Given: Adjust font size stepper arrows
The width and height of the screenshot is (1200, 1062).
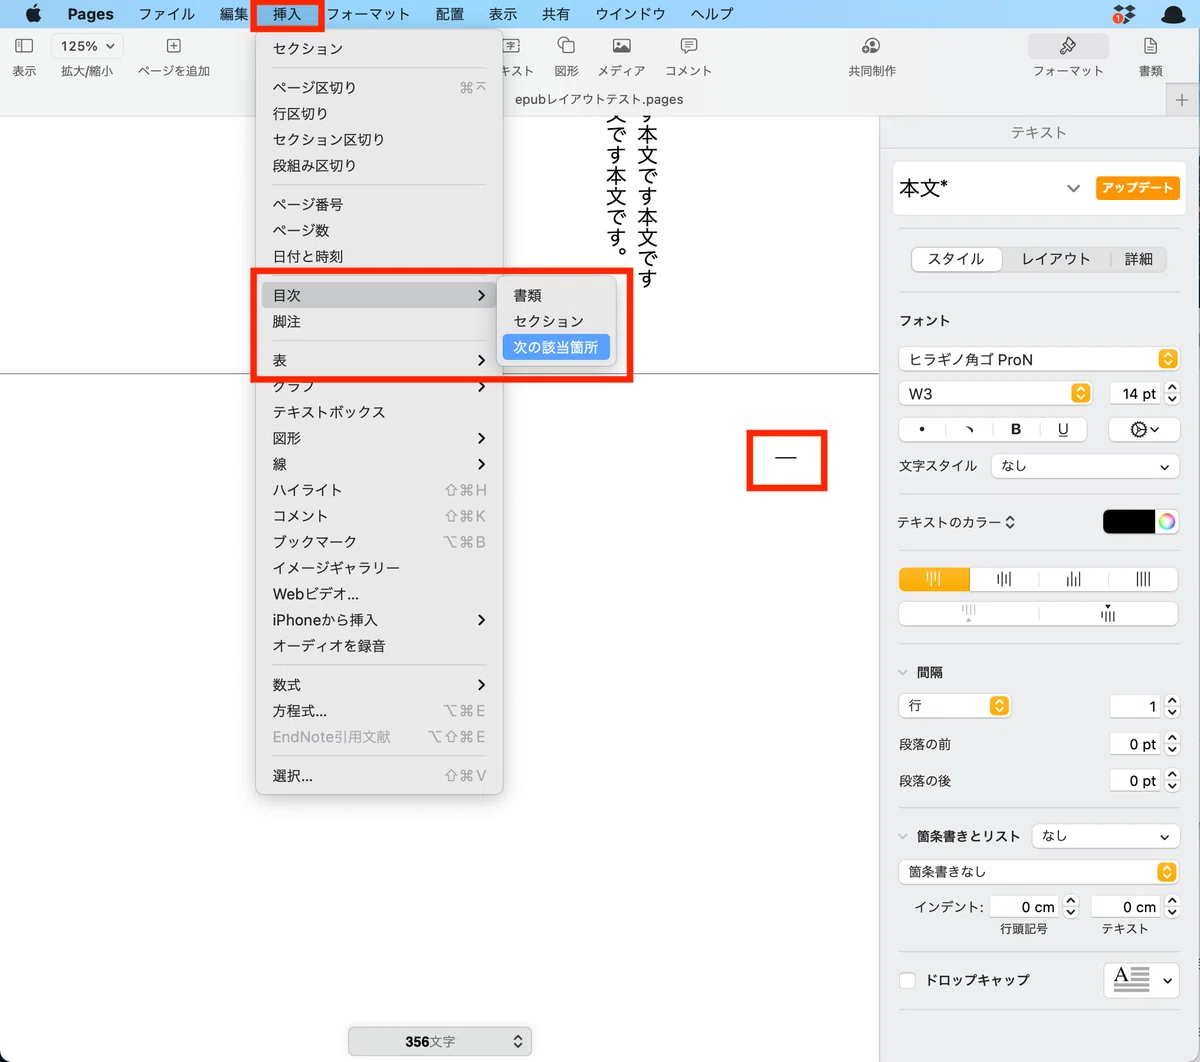Looking at the screenshot, I should coord(1173,394).
